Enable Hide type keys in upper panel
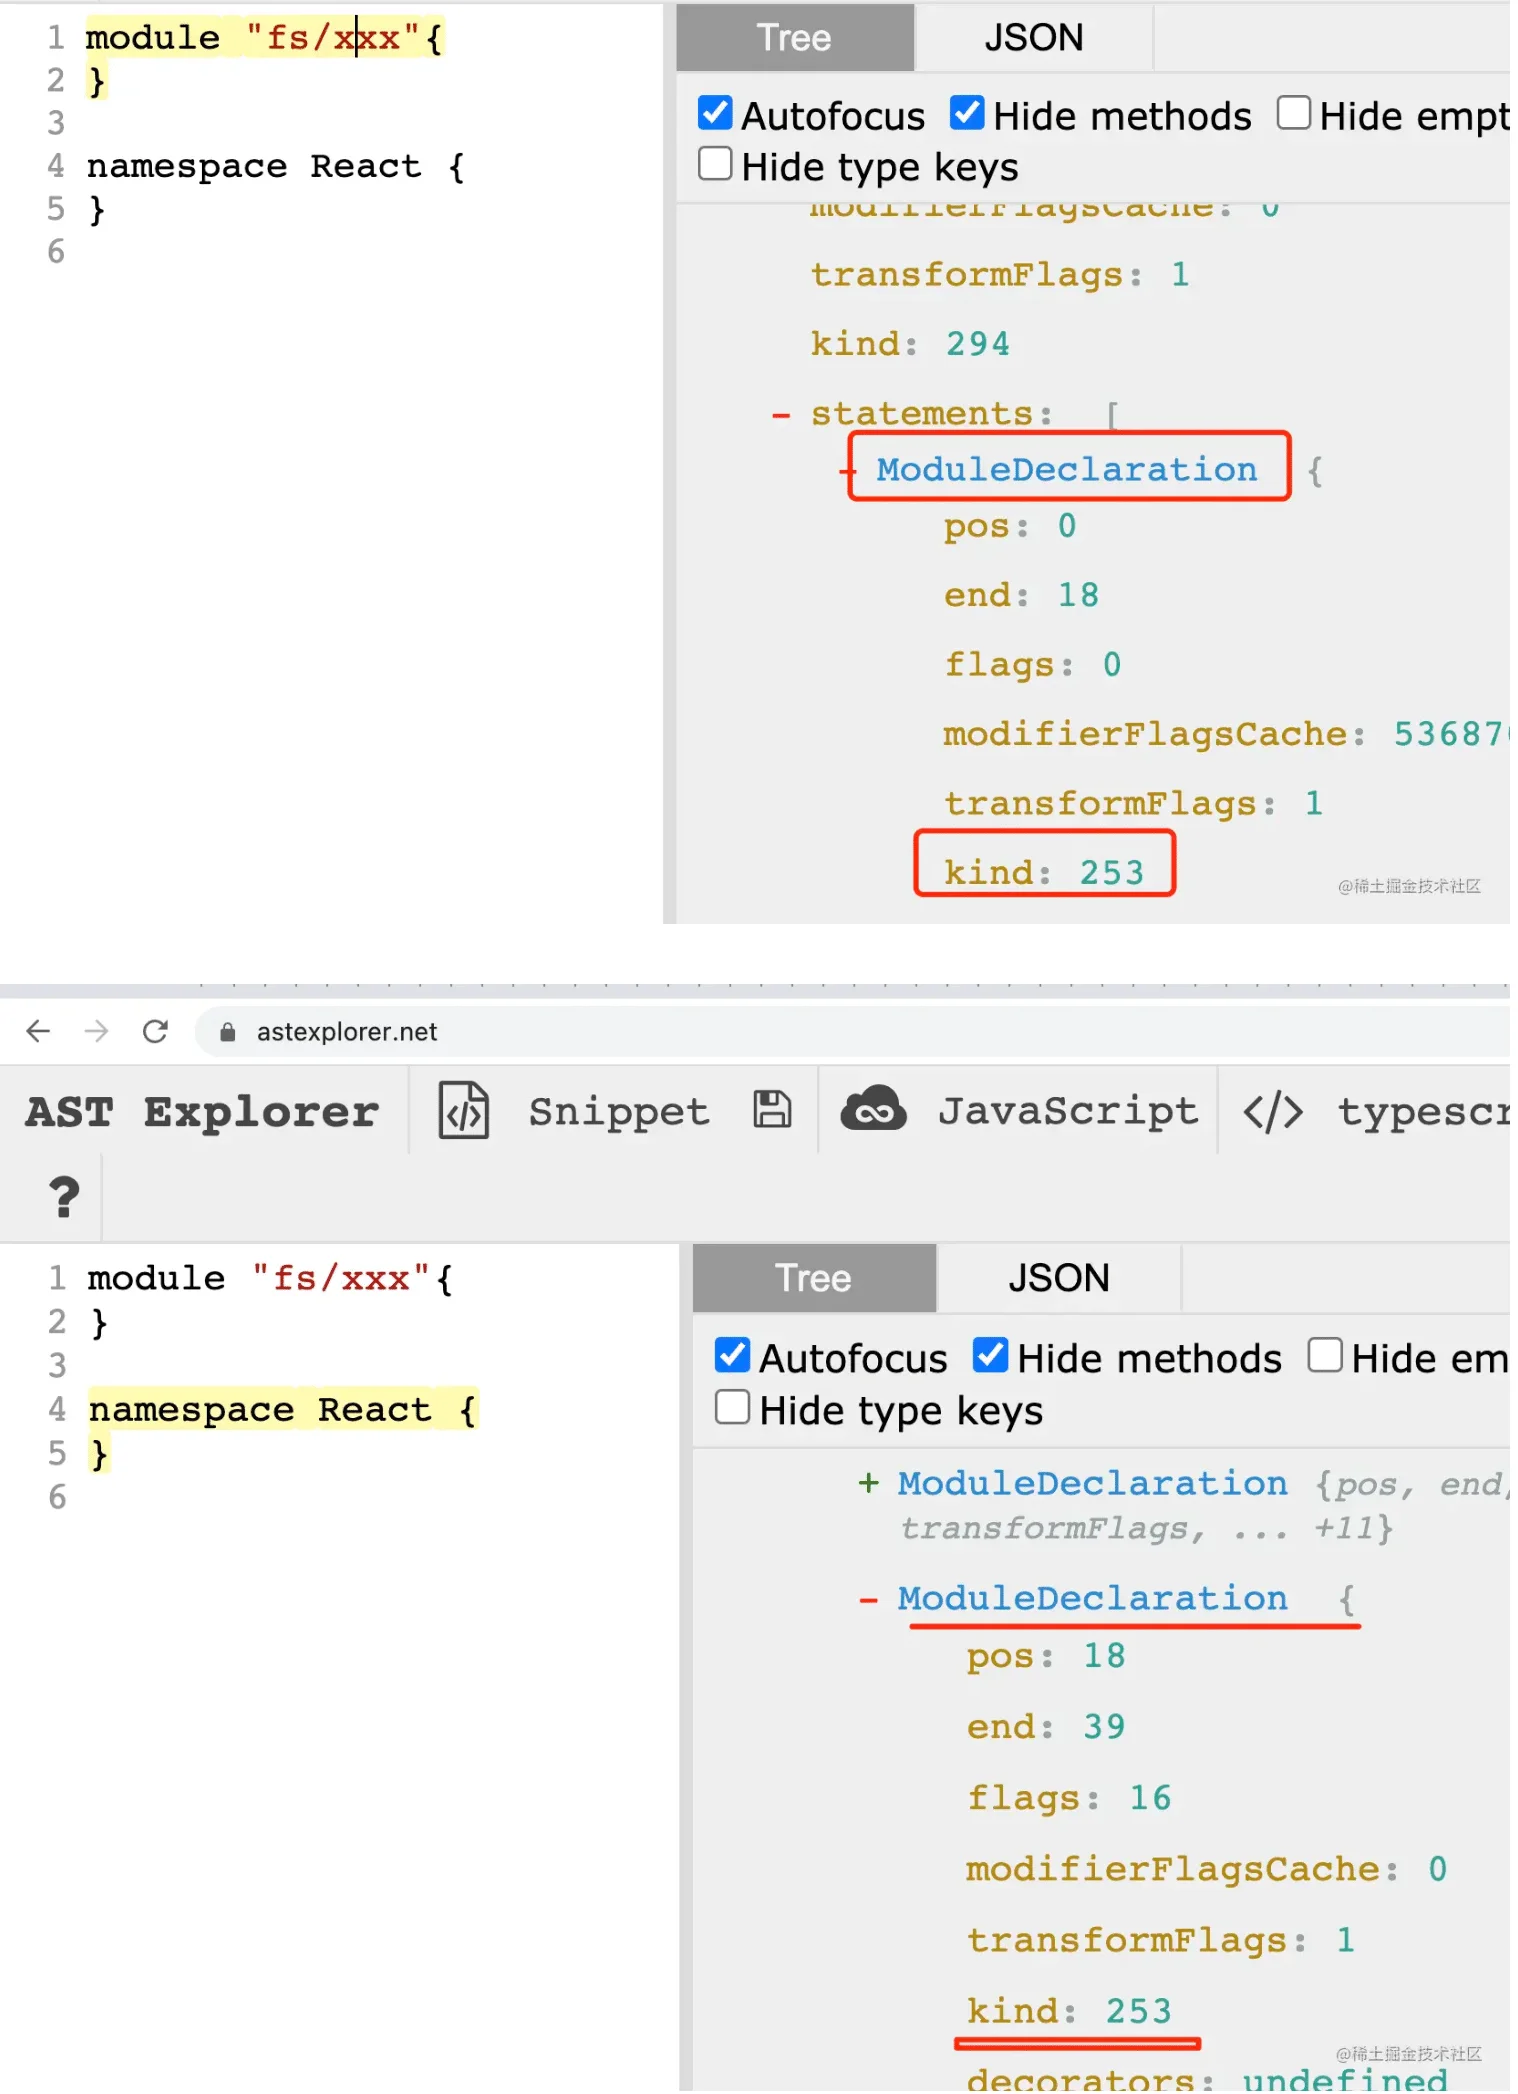1518x2094 pixels. coord(715,164)
